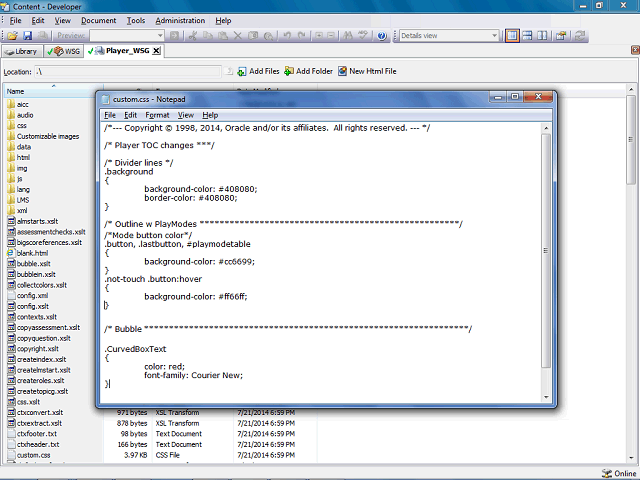This screenshot has width=640, height=480.
Task: Open Notepad's Help menu
Action: [x=210, y=115]
